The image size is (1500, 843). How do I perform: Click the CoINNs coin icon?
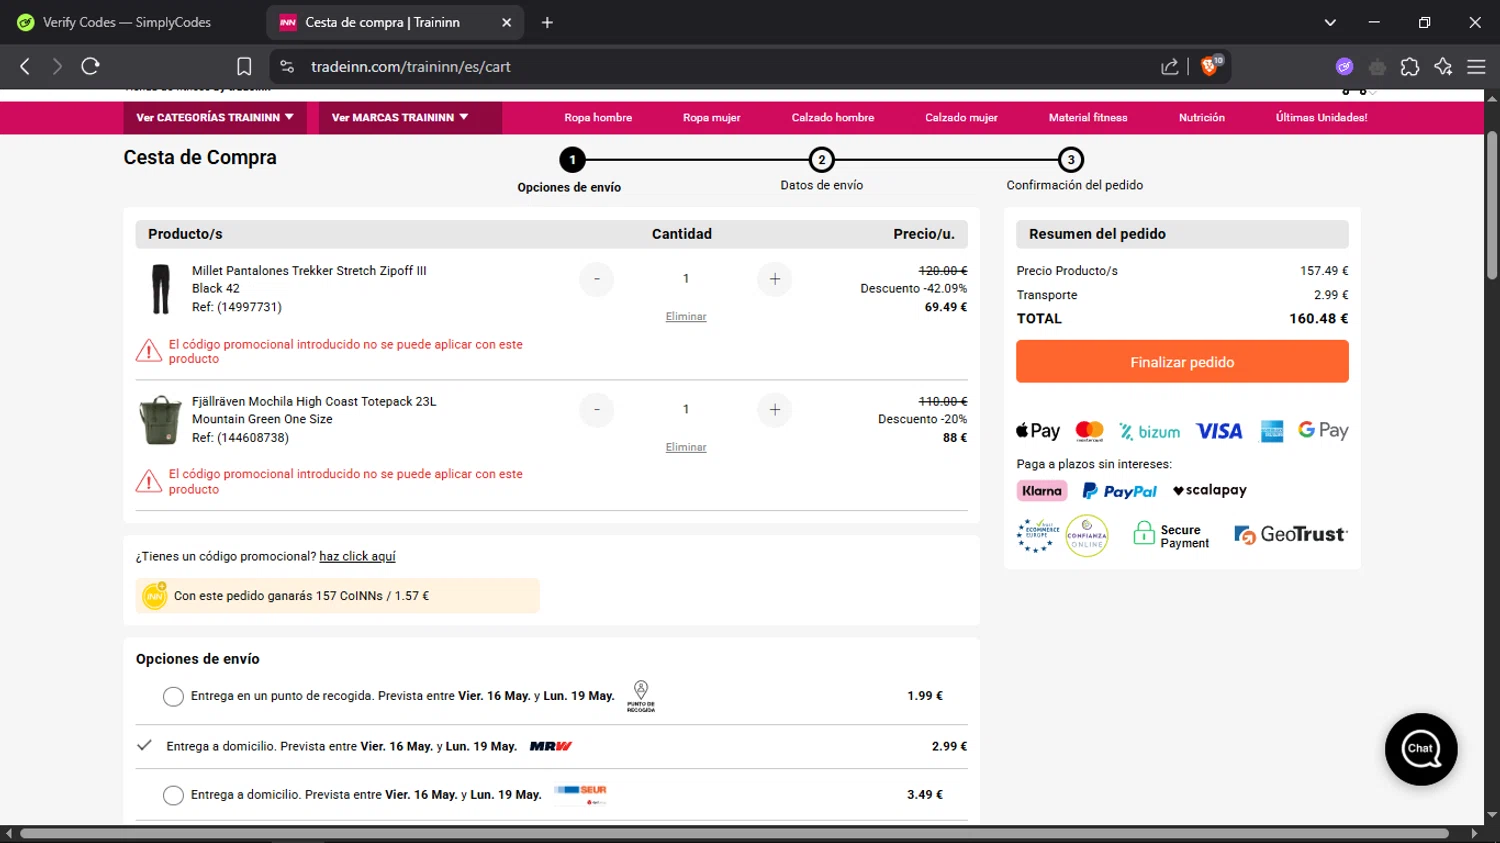click(155, 595)
